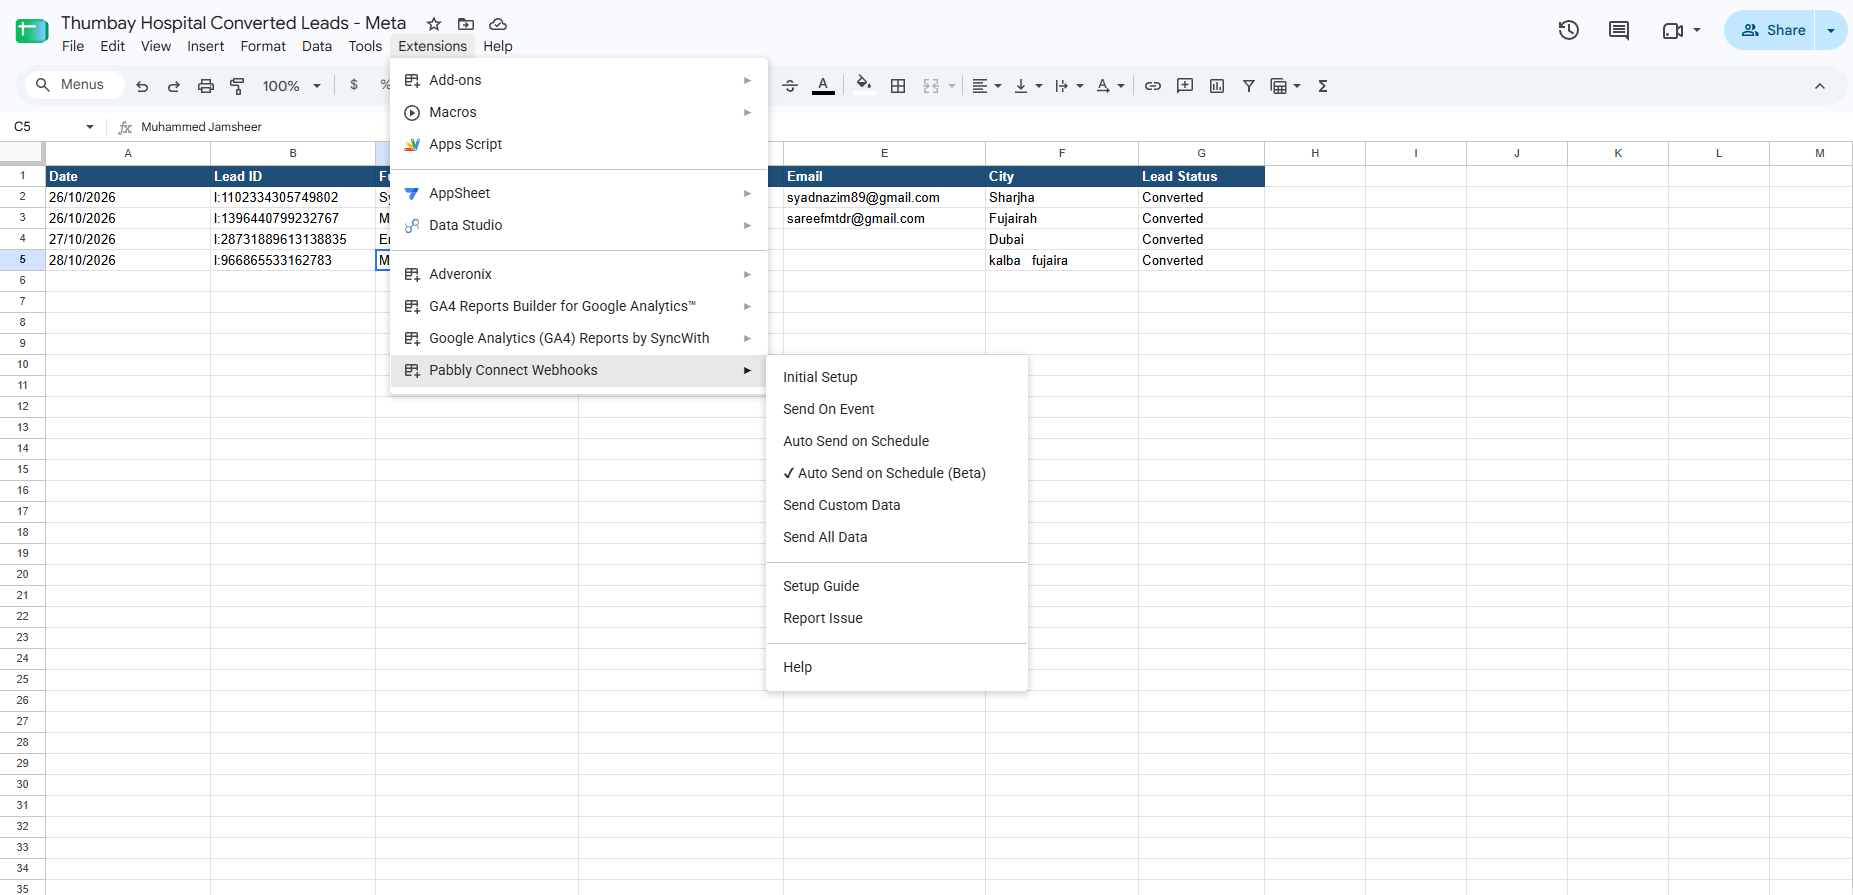Open the fill color bucket
This screenshot has height=895, width=1853.
coord(864,85)
